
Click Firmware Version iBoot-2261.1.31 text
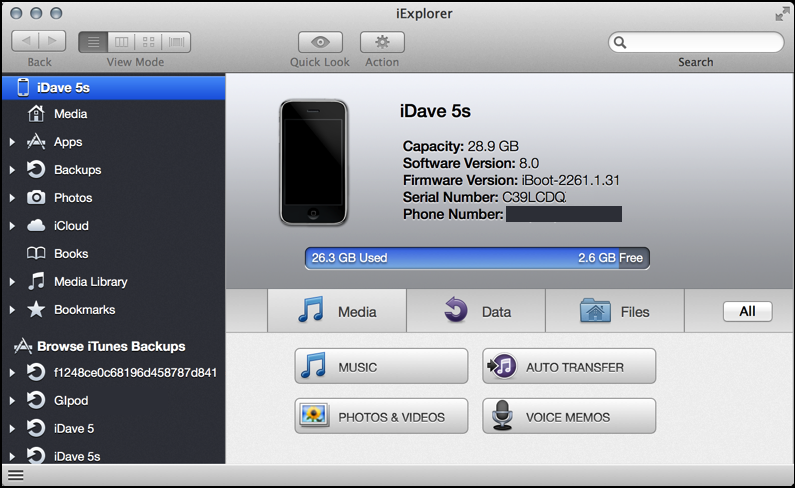511,180
